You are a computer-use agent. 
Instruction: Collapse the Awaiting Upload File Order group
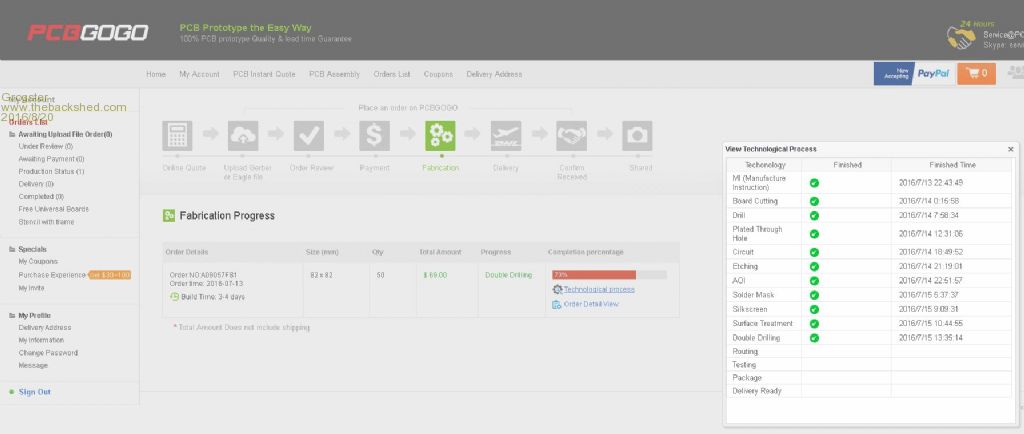point(12,134)
